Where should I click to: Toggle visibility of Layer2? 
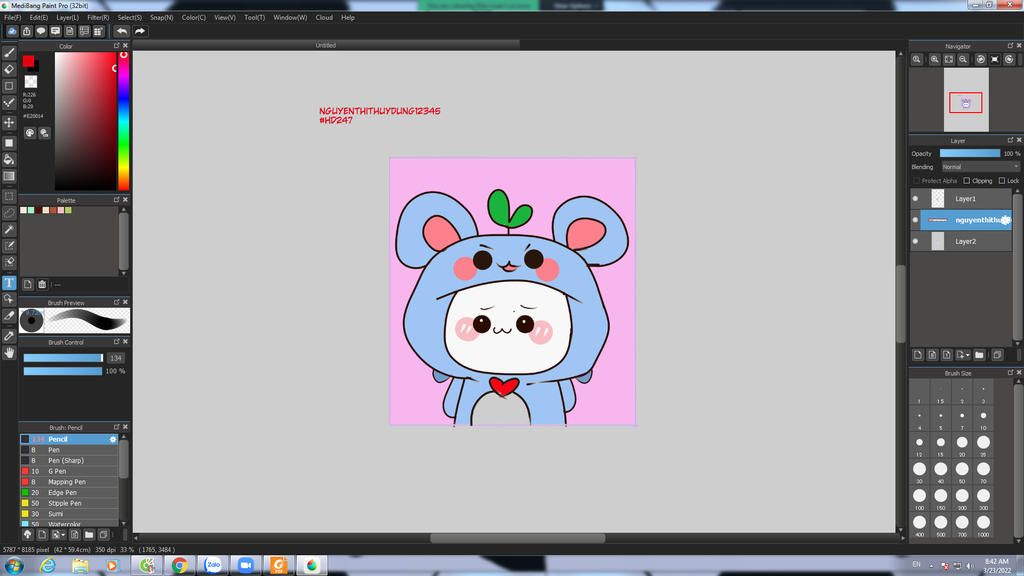[x=915, y=242]
